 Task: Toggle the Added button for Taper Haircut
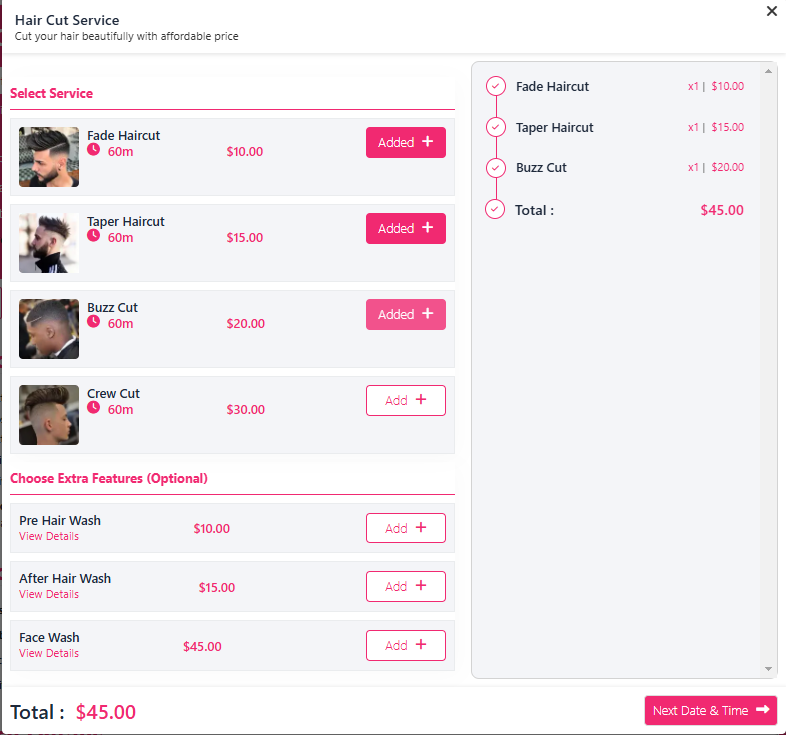click(x=406, y=229)
